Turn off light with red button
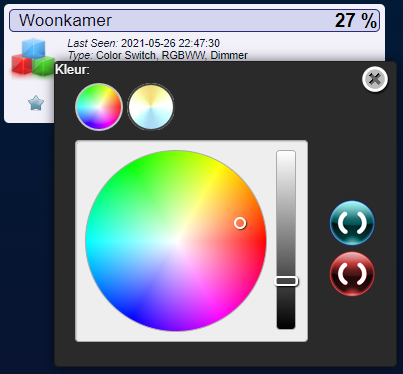Screen dimensions: 403x374 352,274
